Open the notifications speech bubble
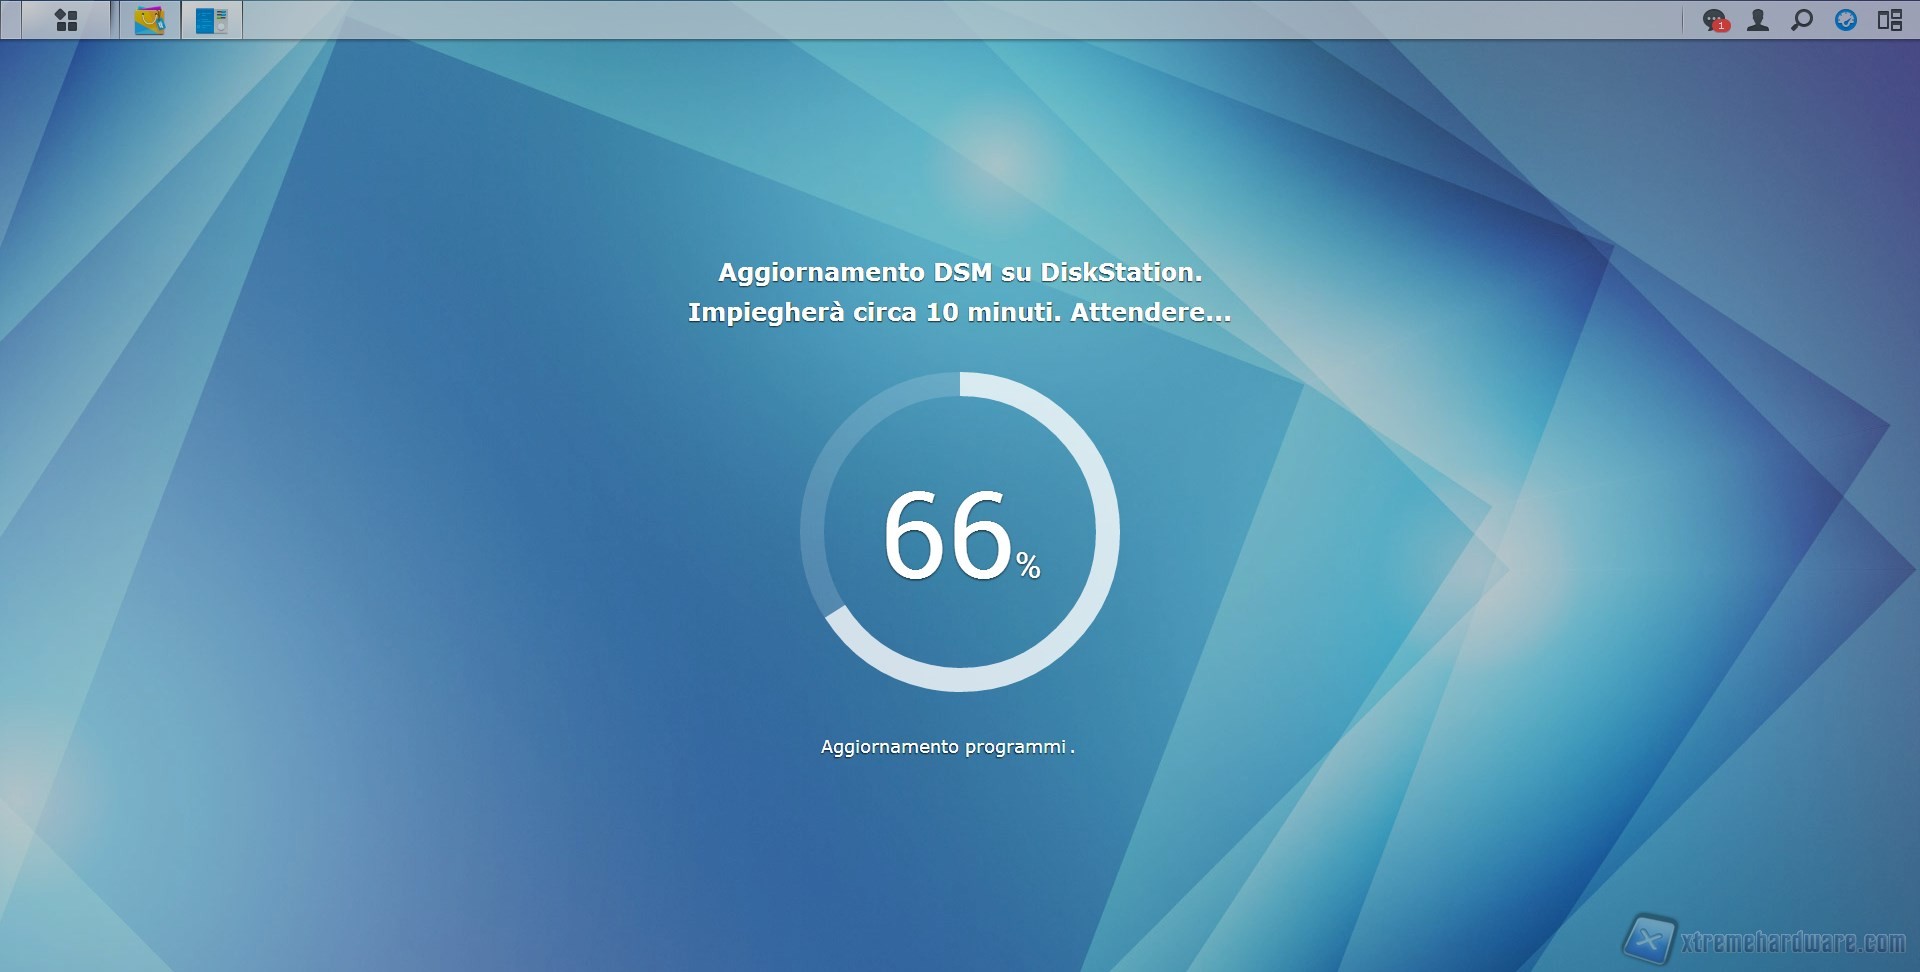The width and height of the screenshot is (1920, 972). pyautogui.click(x=1714, y=20)
